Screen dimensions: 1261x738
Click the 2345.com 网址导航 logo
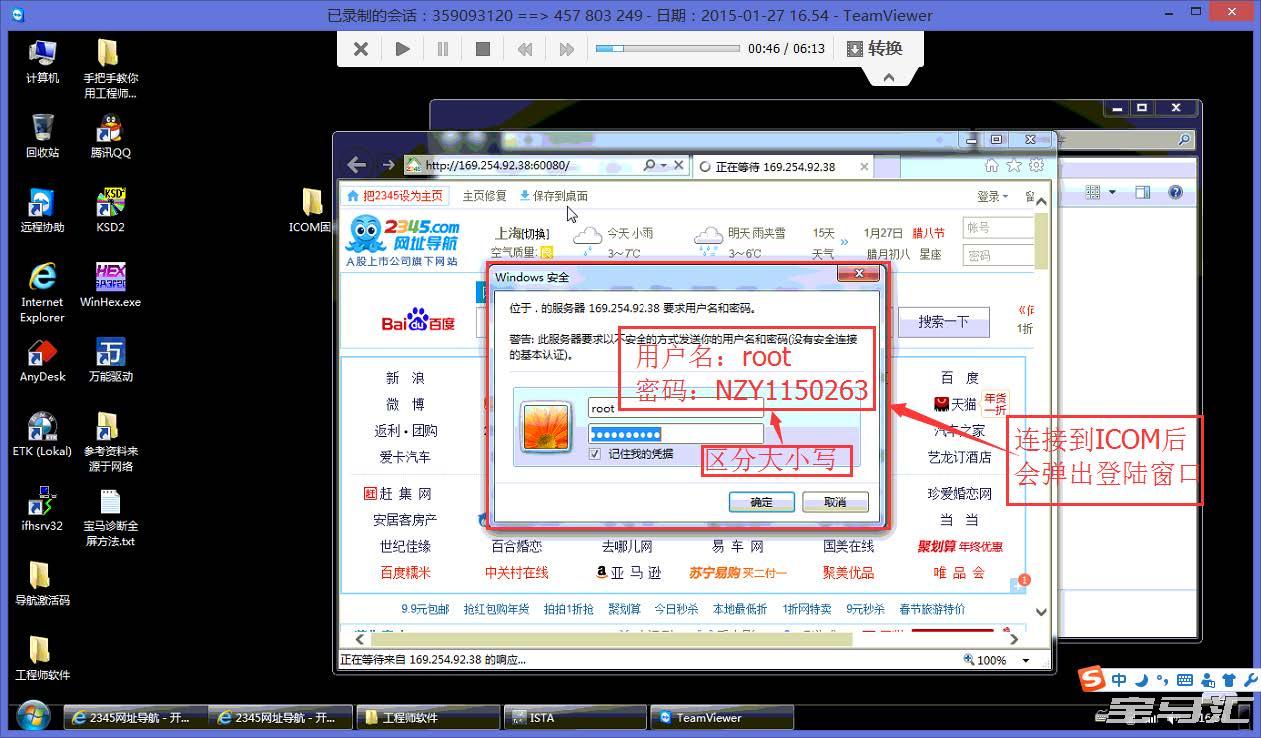(x=403, y=240)
